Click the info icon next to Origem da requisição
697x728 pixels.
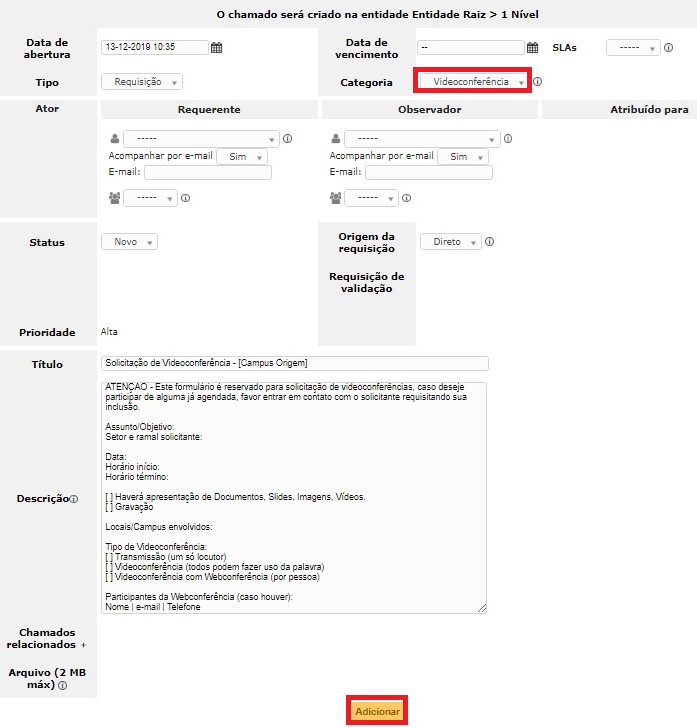point(490,242)
